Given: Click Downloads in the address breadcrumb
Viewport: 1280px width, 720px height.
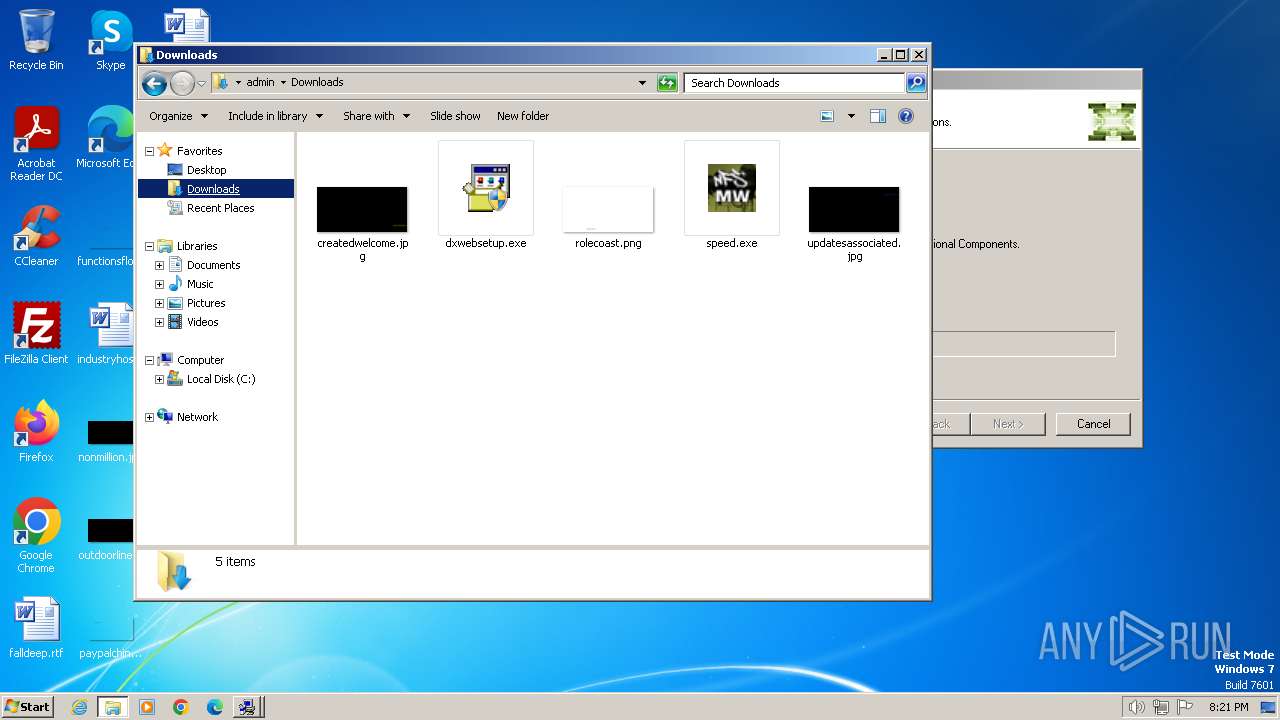Looking at the screenshot, I should 317,83.
